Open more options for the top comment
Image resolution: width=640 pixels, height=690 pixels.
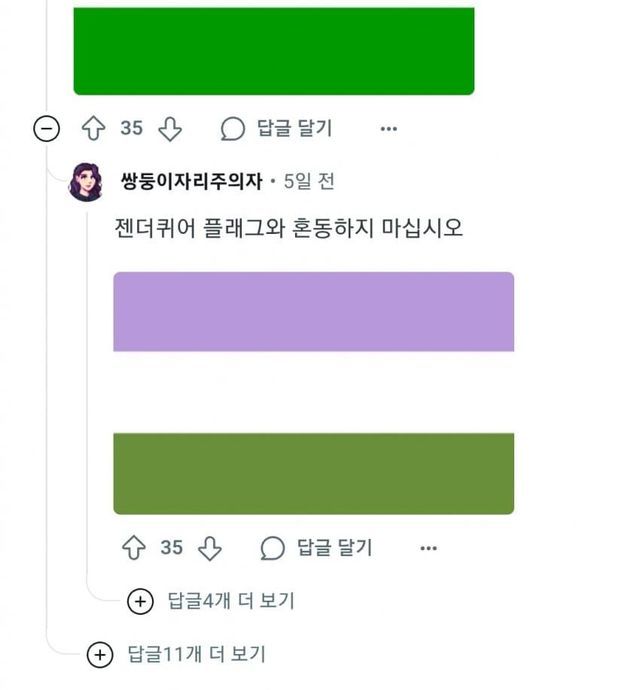click(389, 128)
